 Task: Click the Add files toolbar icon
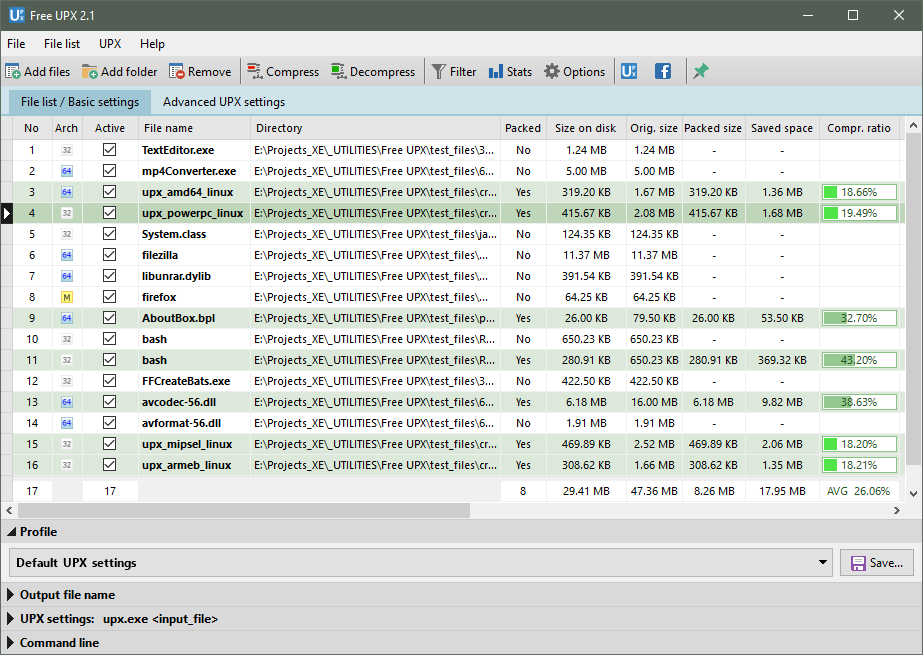click(13, 72)
